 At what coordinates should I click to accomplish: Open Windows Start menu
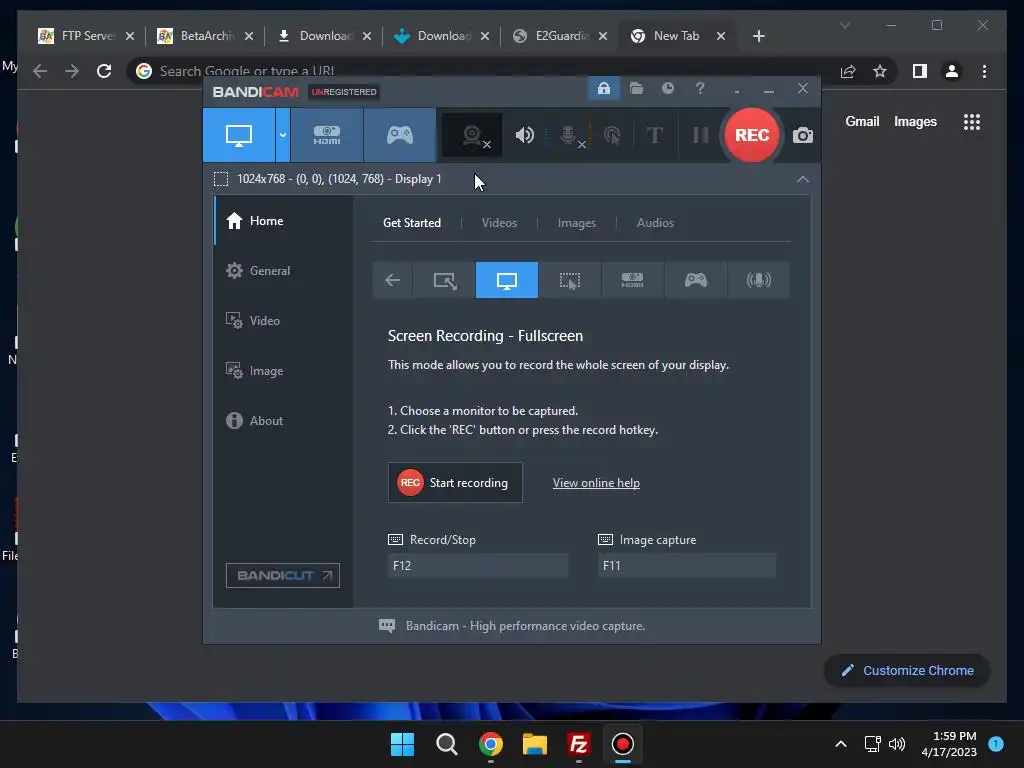tap(402, 744)
